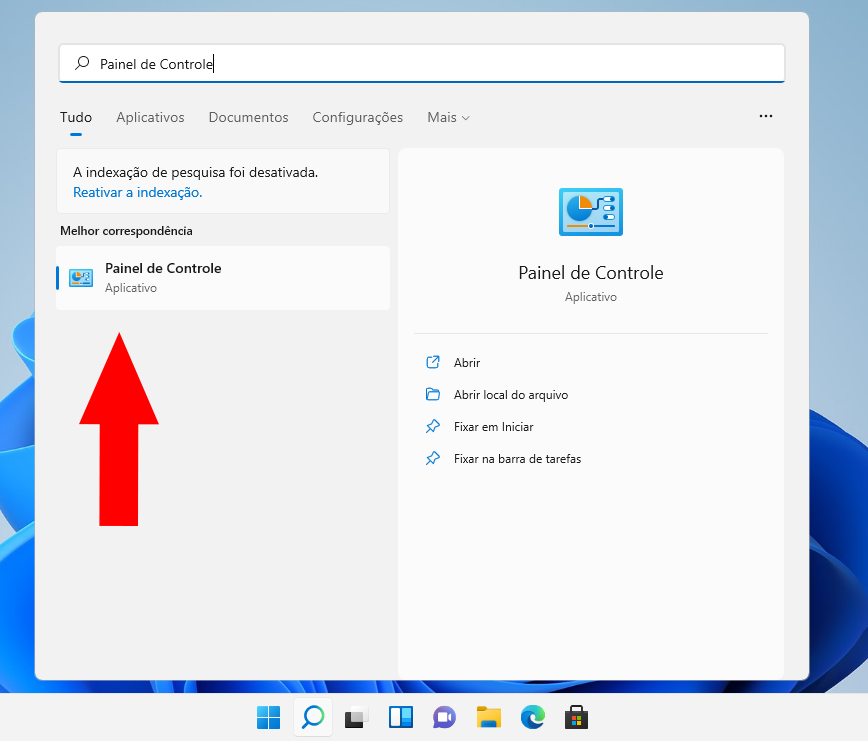Launch Microsoft Edge from the taskbar
The image size is (868, 741).
(x=532, y=717)
